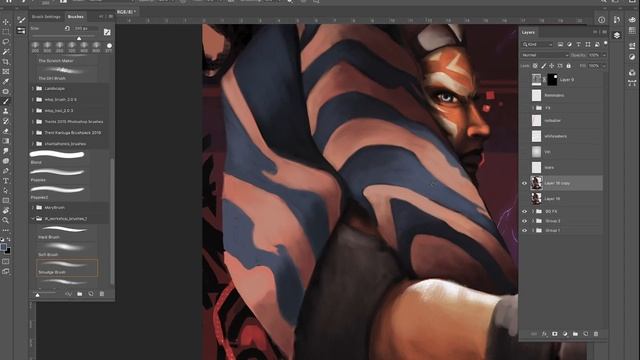Expand the Trent Kaniuga Brushpack folder
Image resolution: width=640 pixels, height=360 pixels.
[33, 133]
